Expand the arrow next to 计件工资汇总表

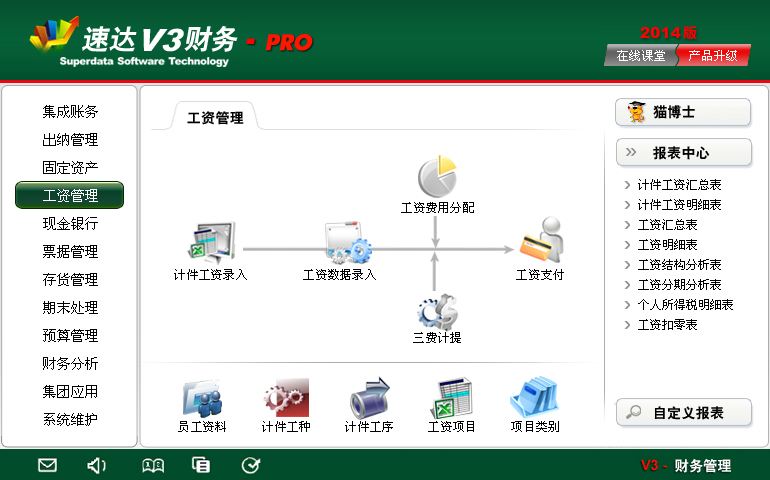(627, 185)
